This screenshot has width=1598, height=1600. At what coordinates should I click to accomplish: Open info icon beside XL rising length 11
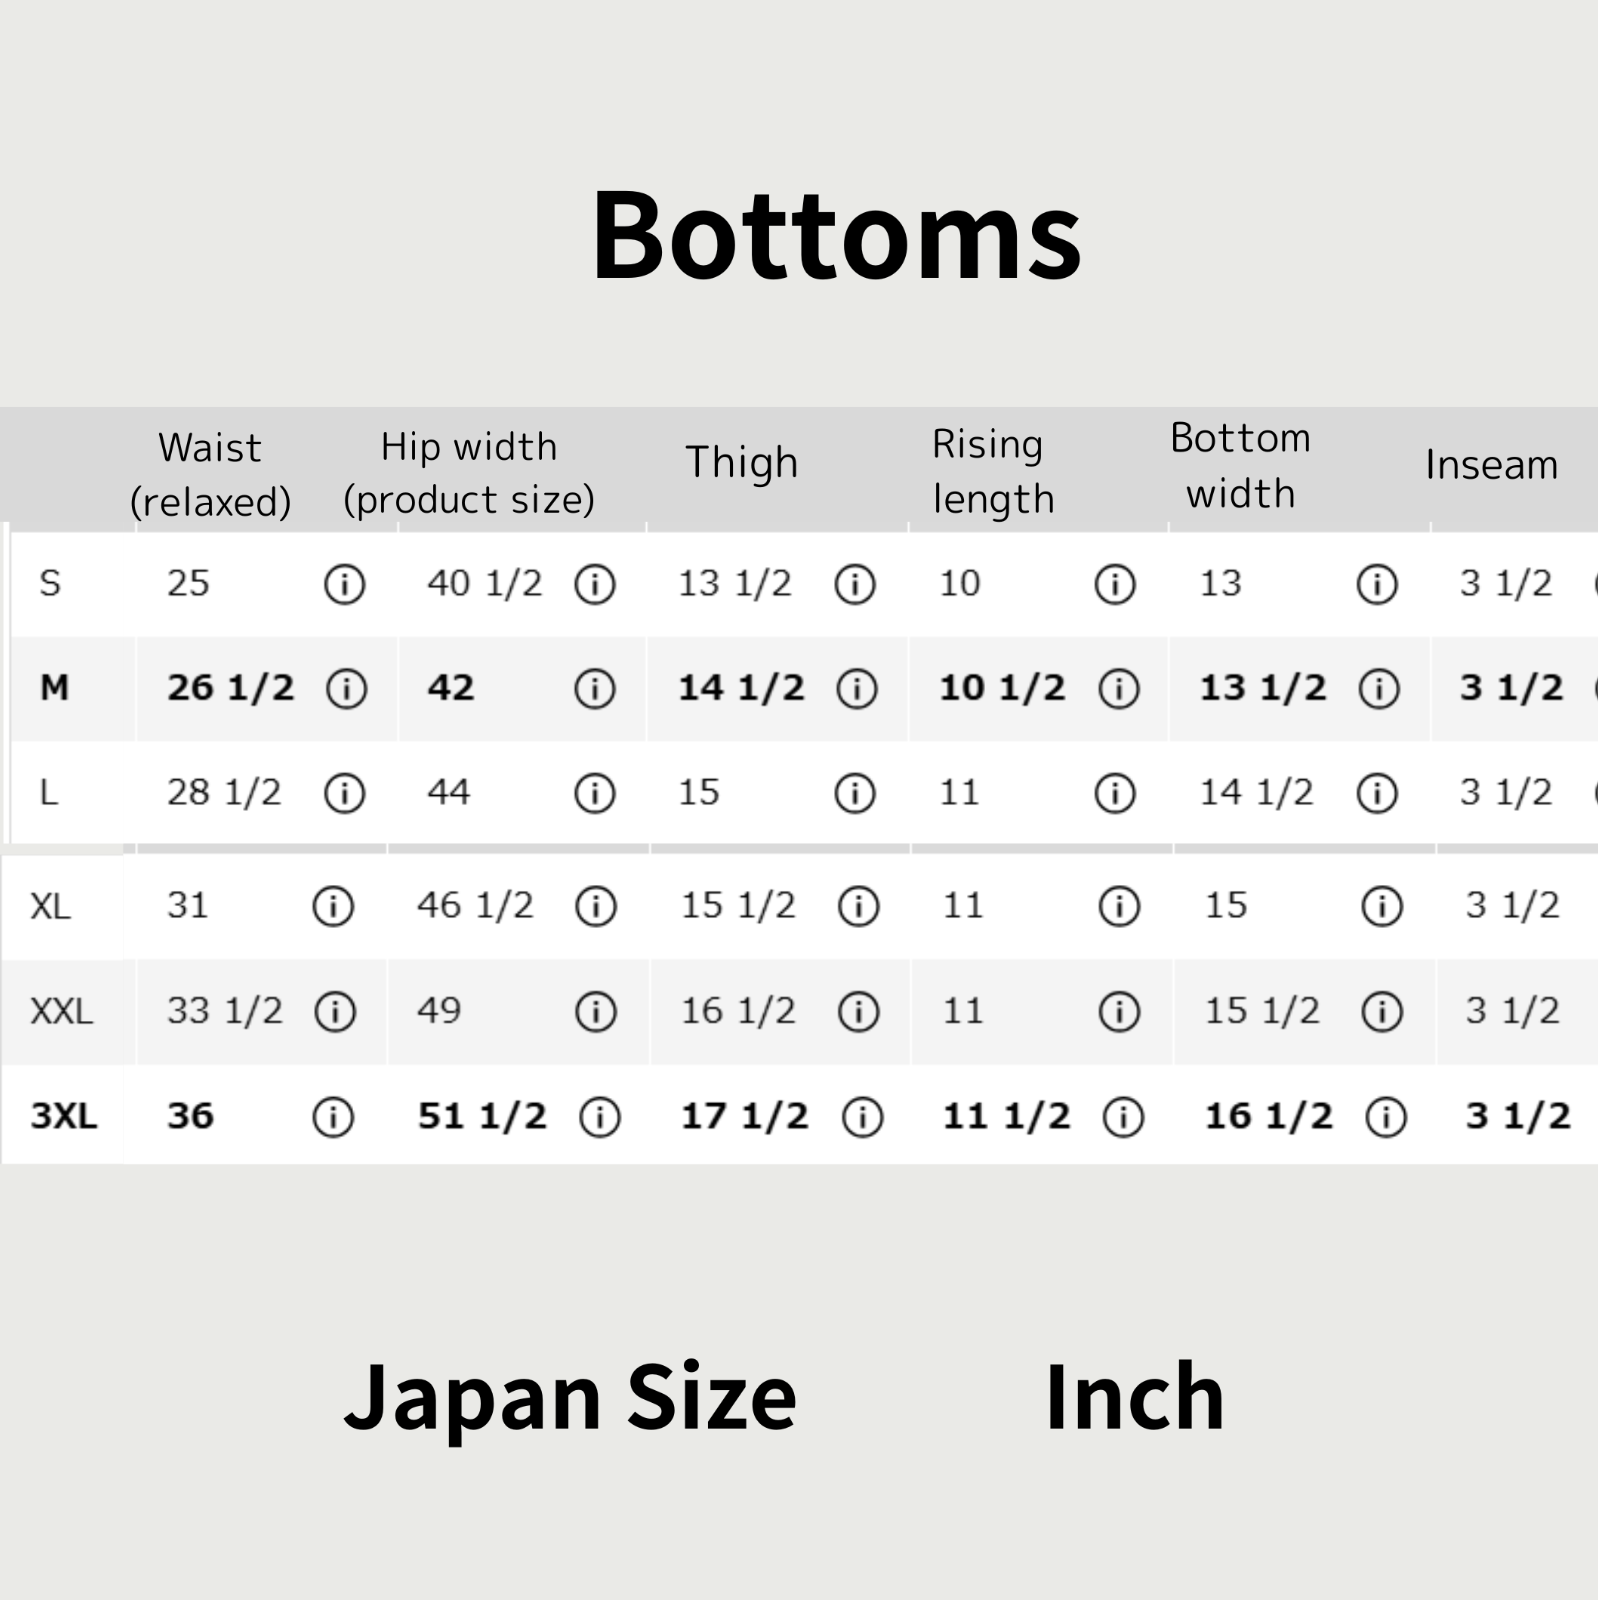click(1119, 907)
